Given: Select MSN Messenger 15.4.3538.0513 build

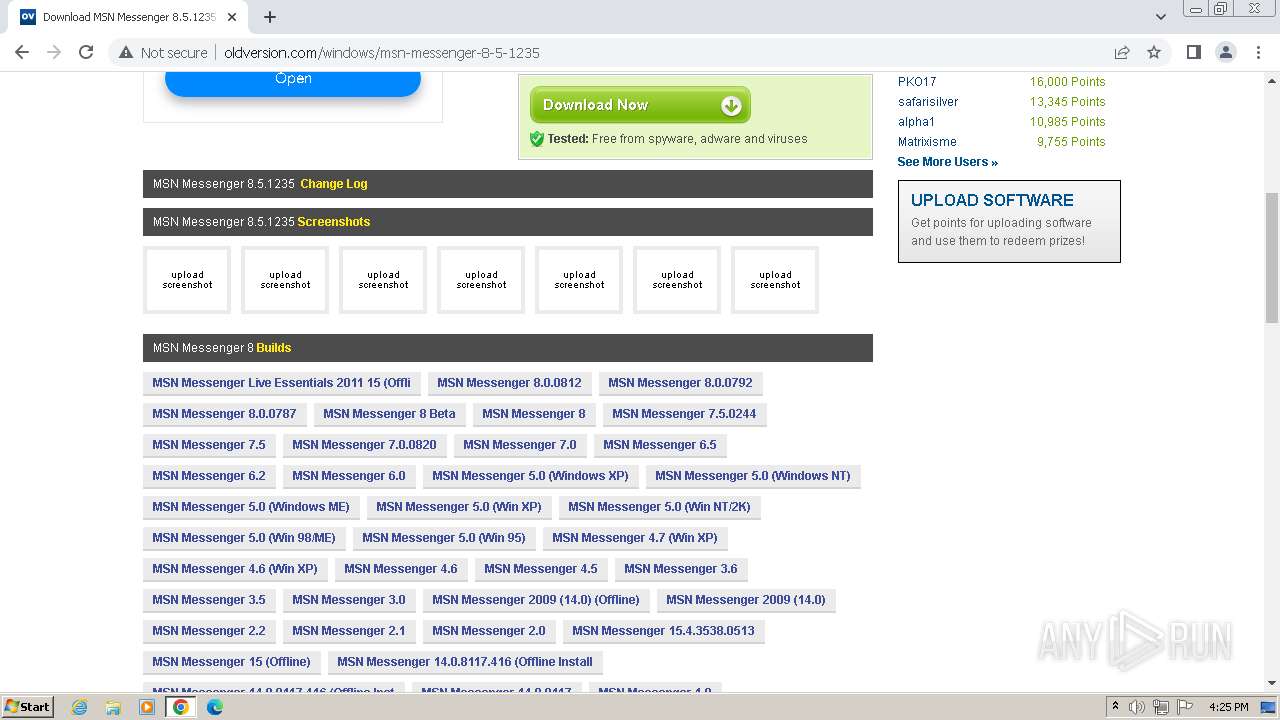Looking at the screenshot, I should [663, 631].
